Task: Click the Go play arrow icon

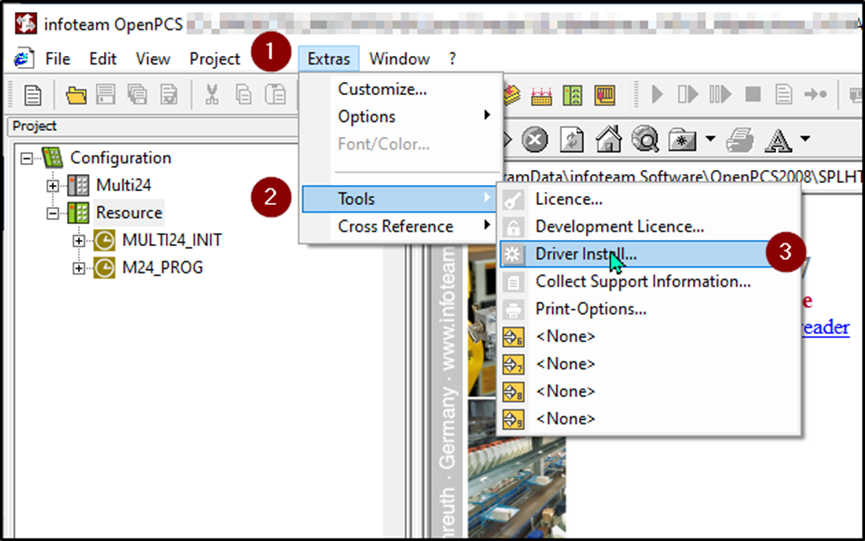Action: point(657,94)
